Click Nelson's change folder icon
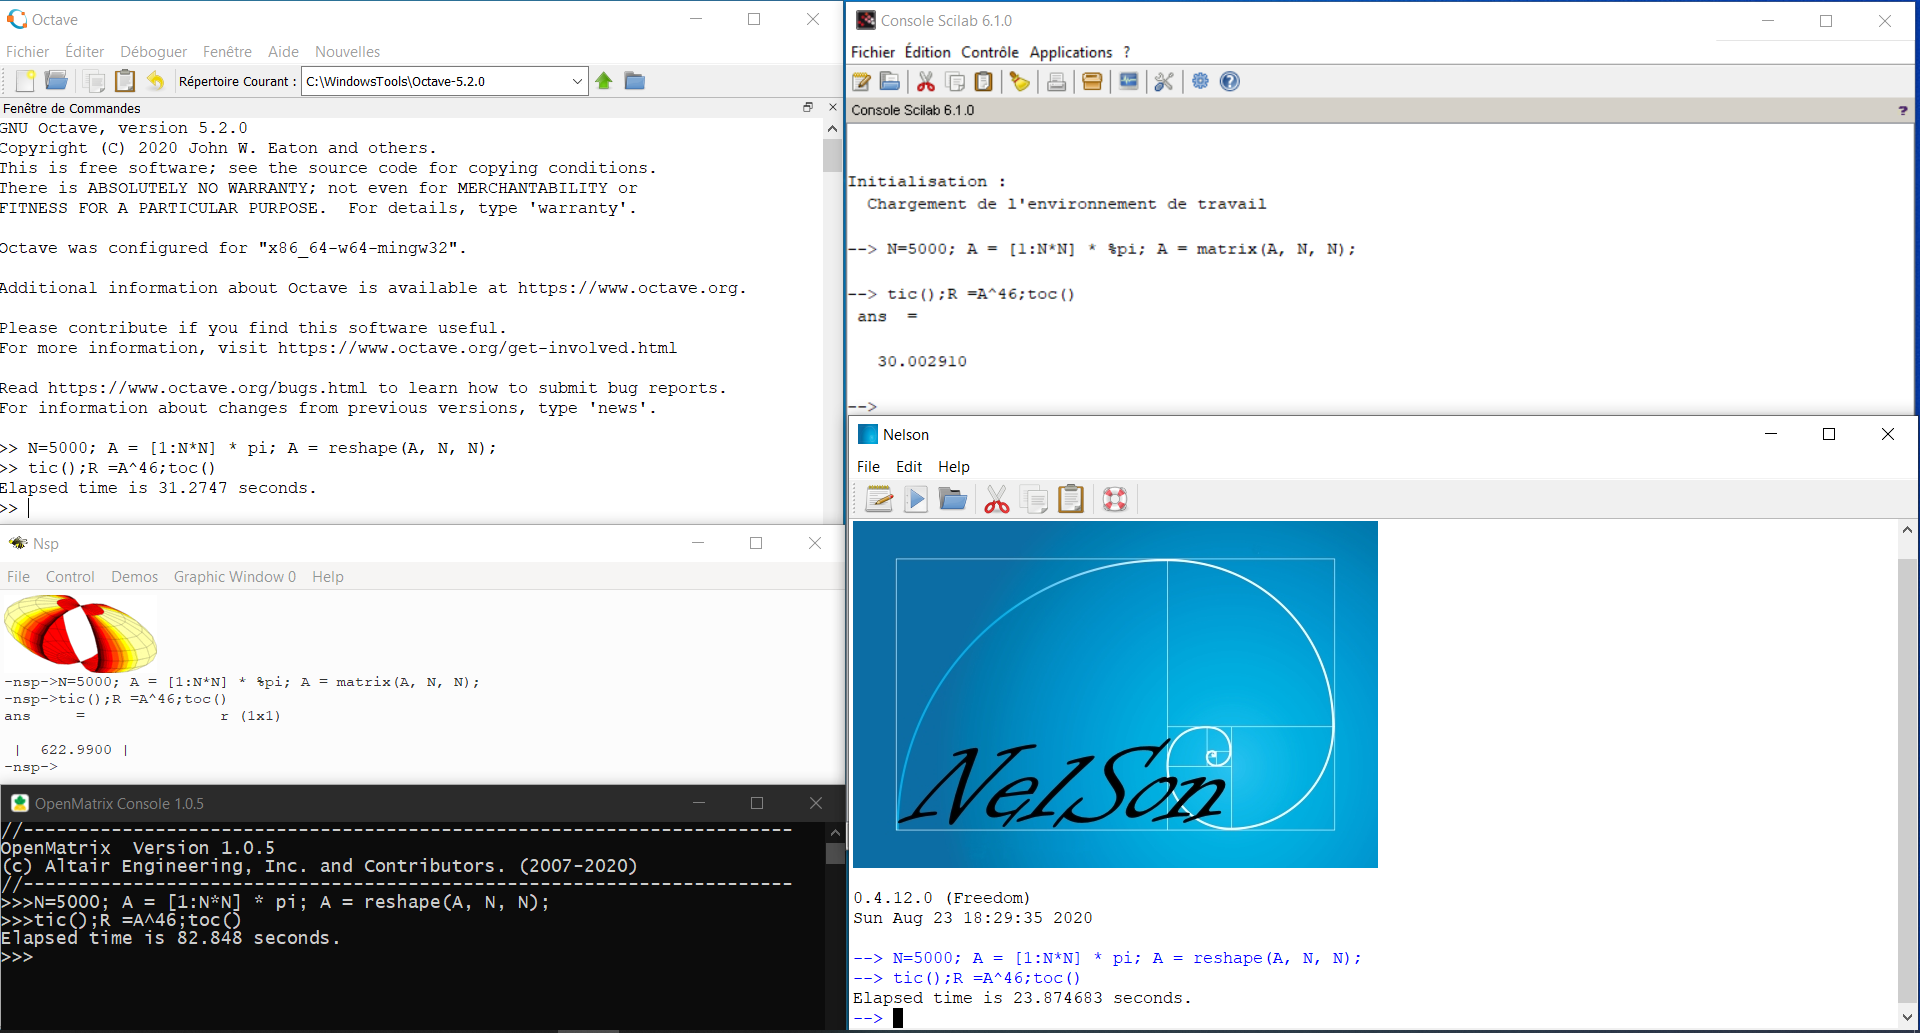Screen dimensions: 1920x1033 953,499
